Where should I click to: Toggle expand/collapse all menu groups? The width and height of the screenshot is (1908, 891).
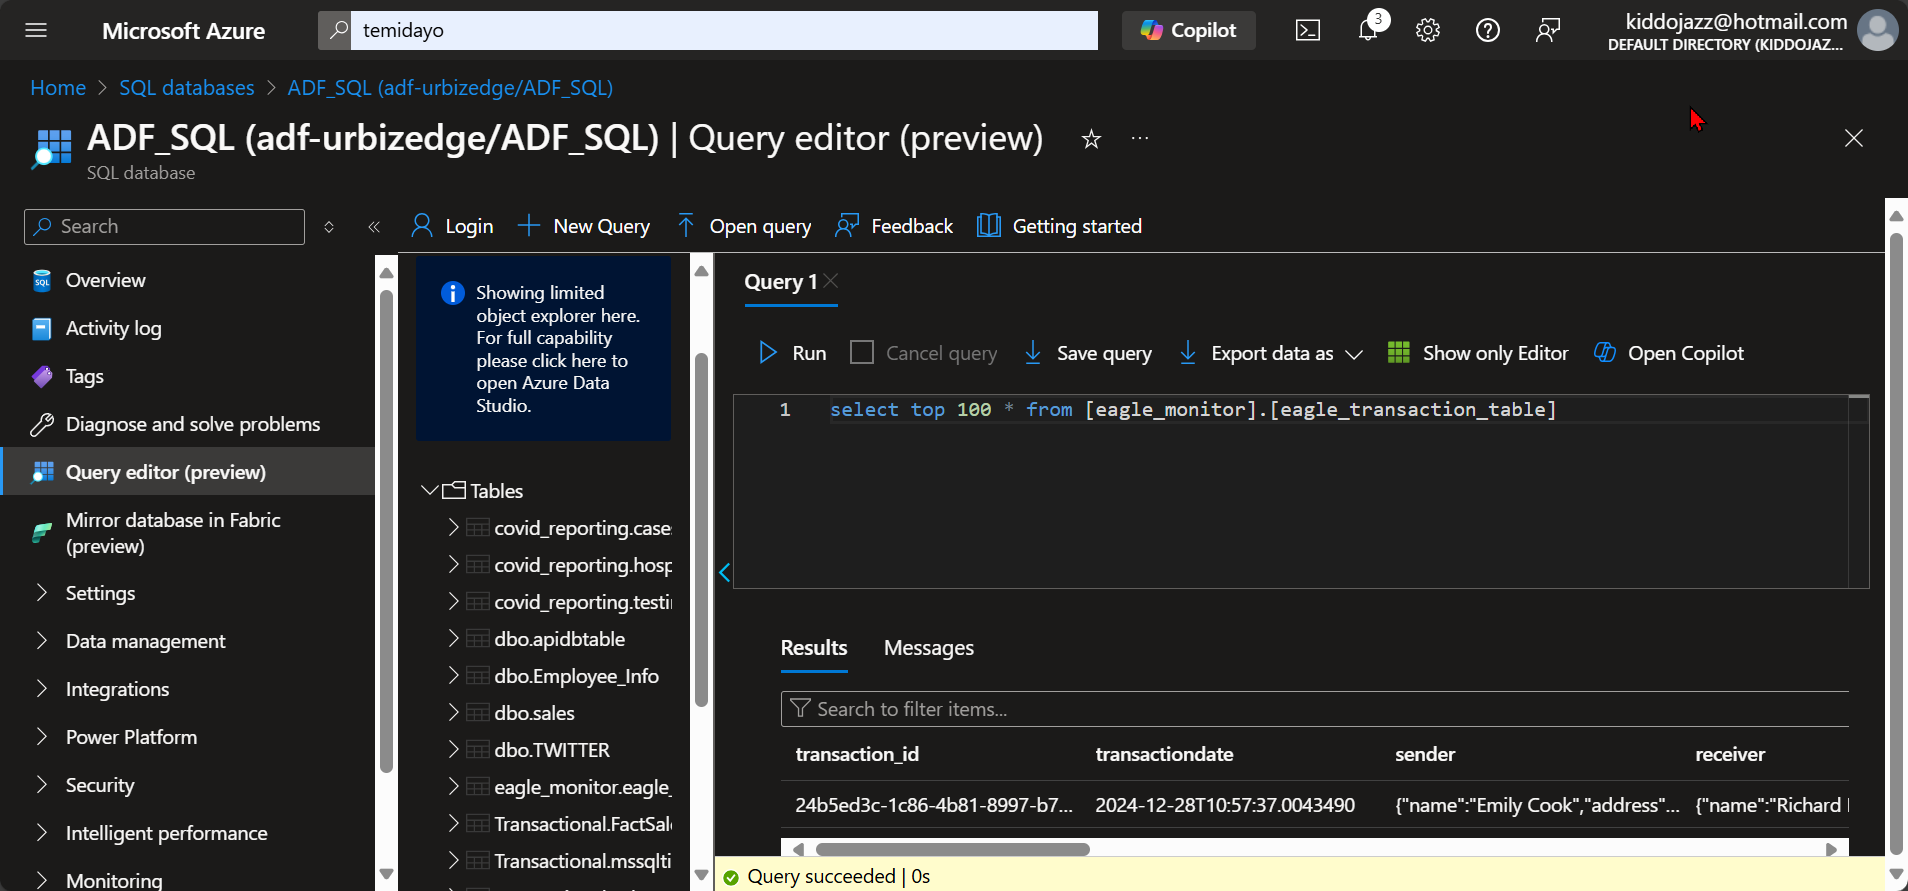329,227
